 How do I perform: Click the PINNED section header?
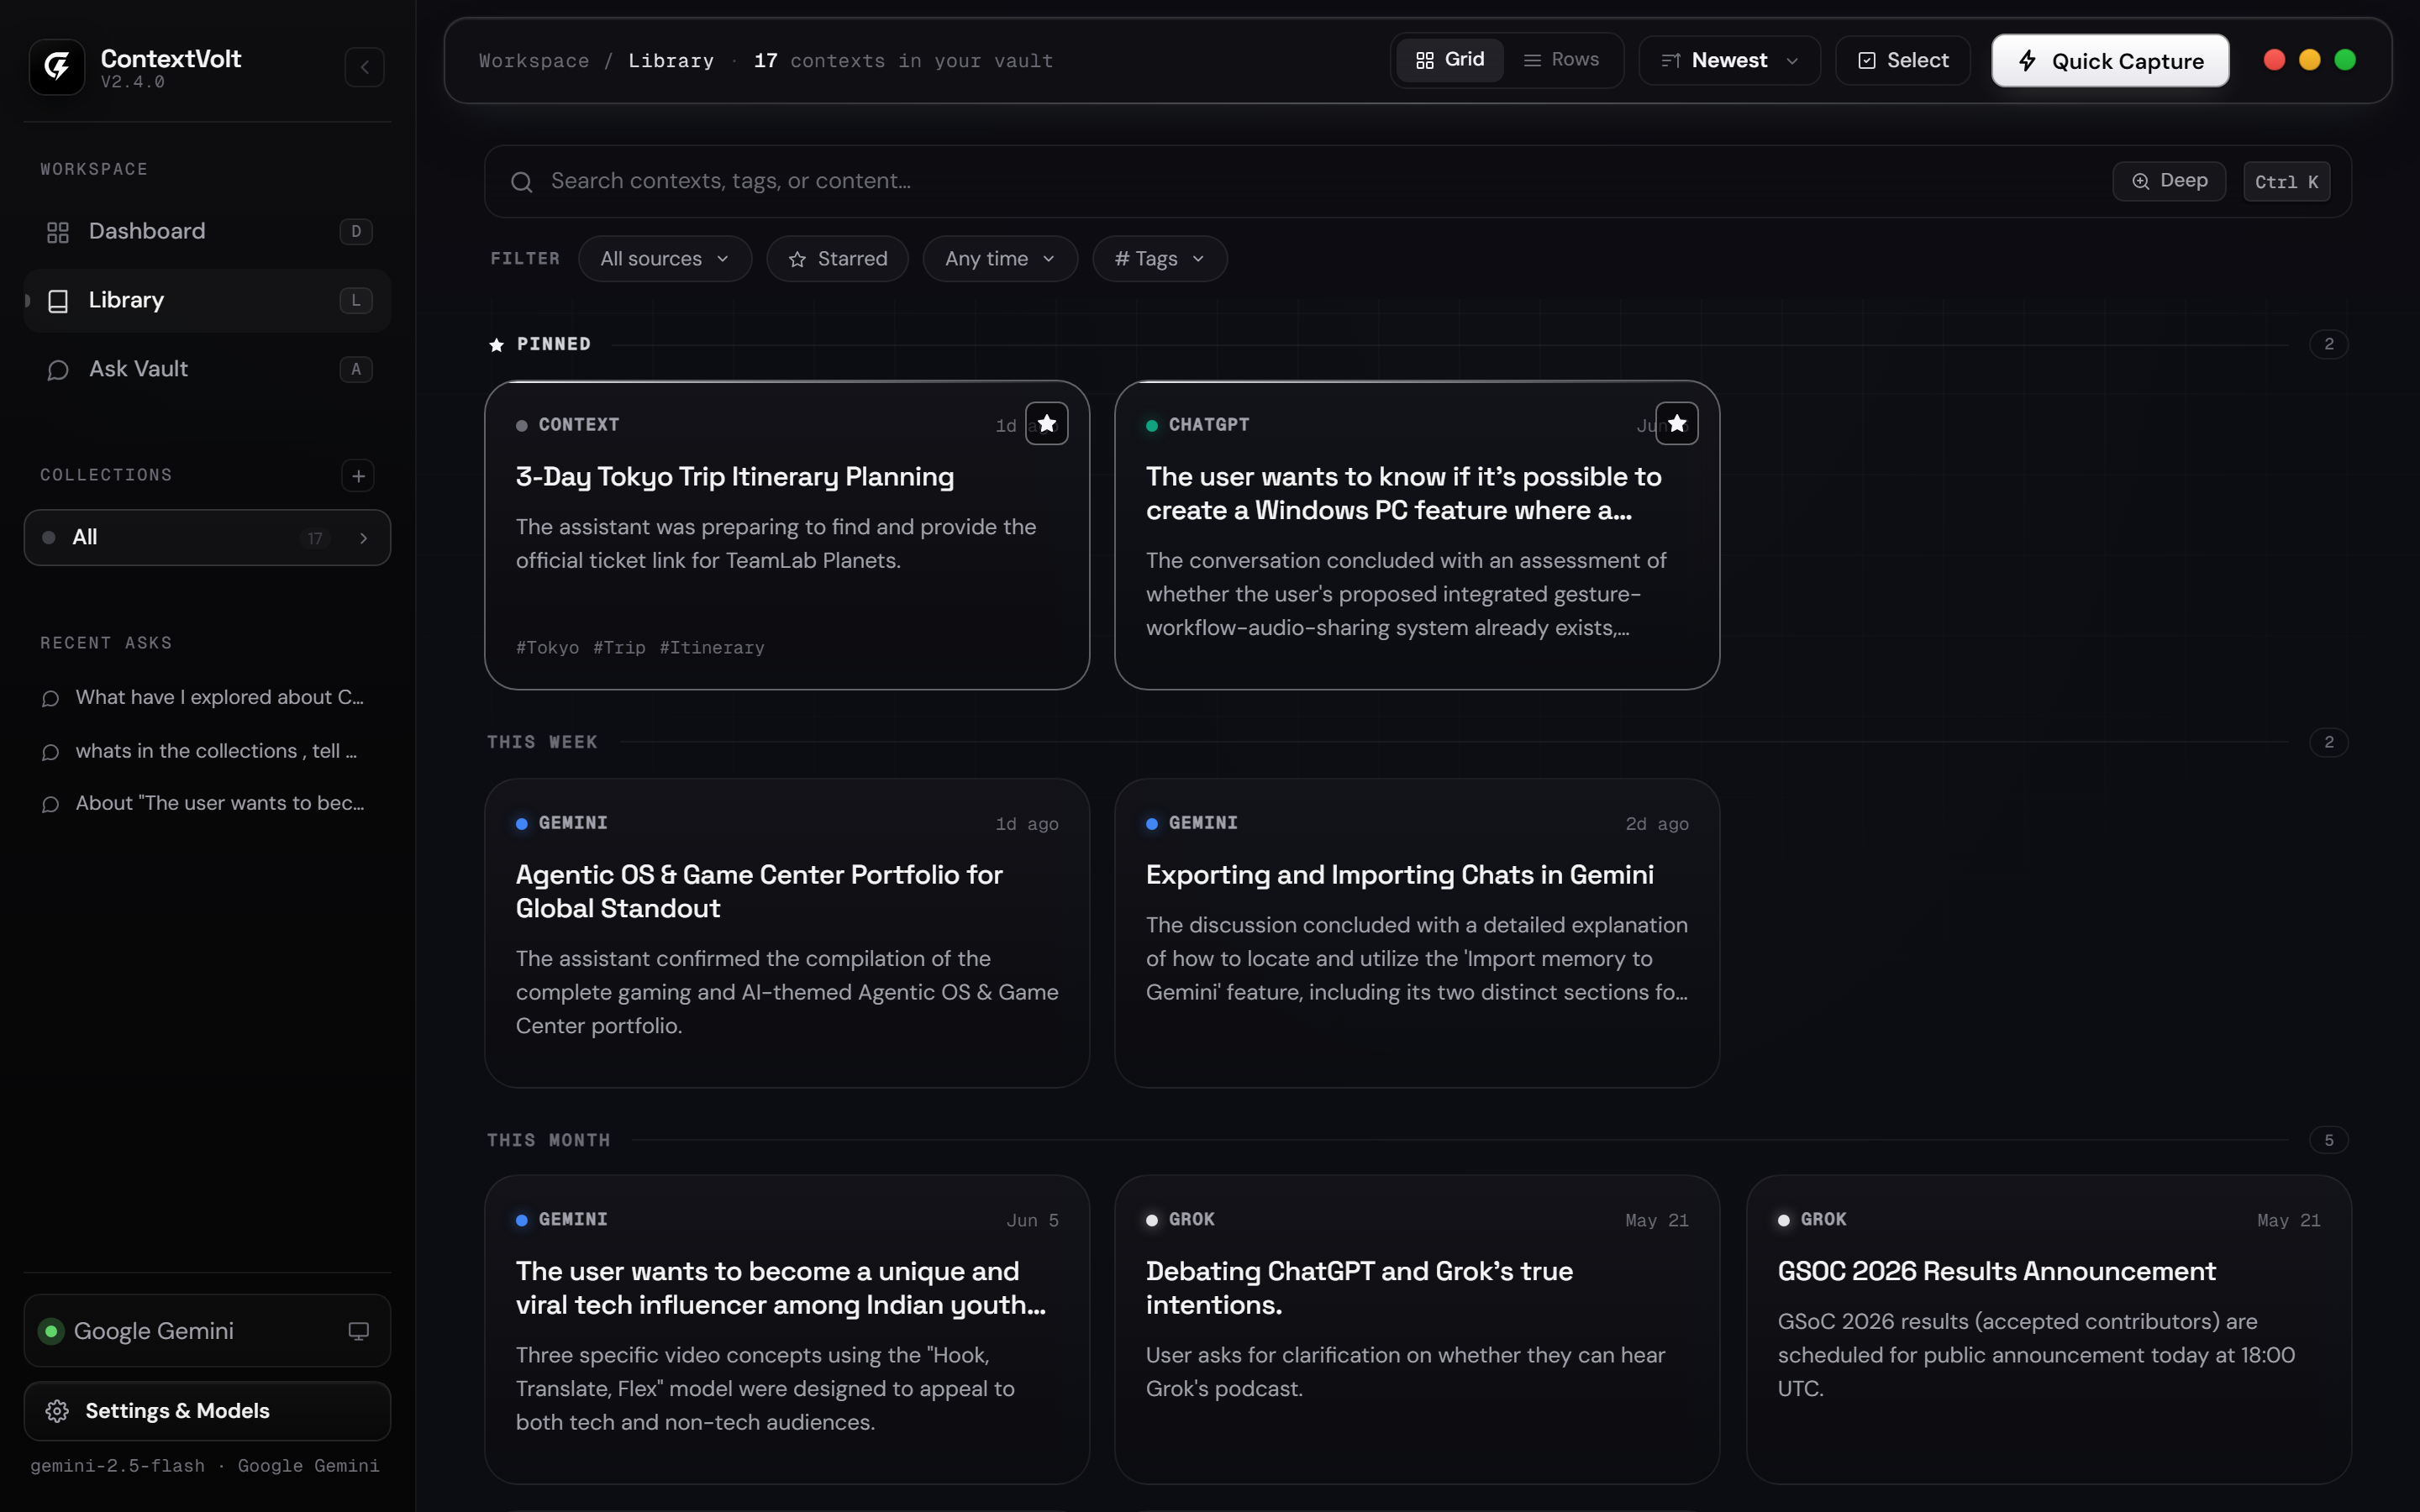point(553,344)
